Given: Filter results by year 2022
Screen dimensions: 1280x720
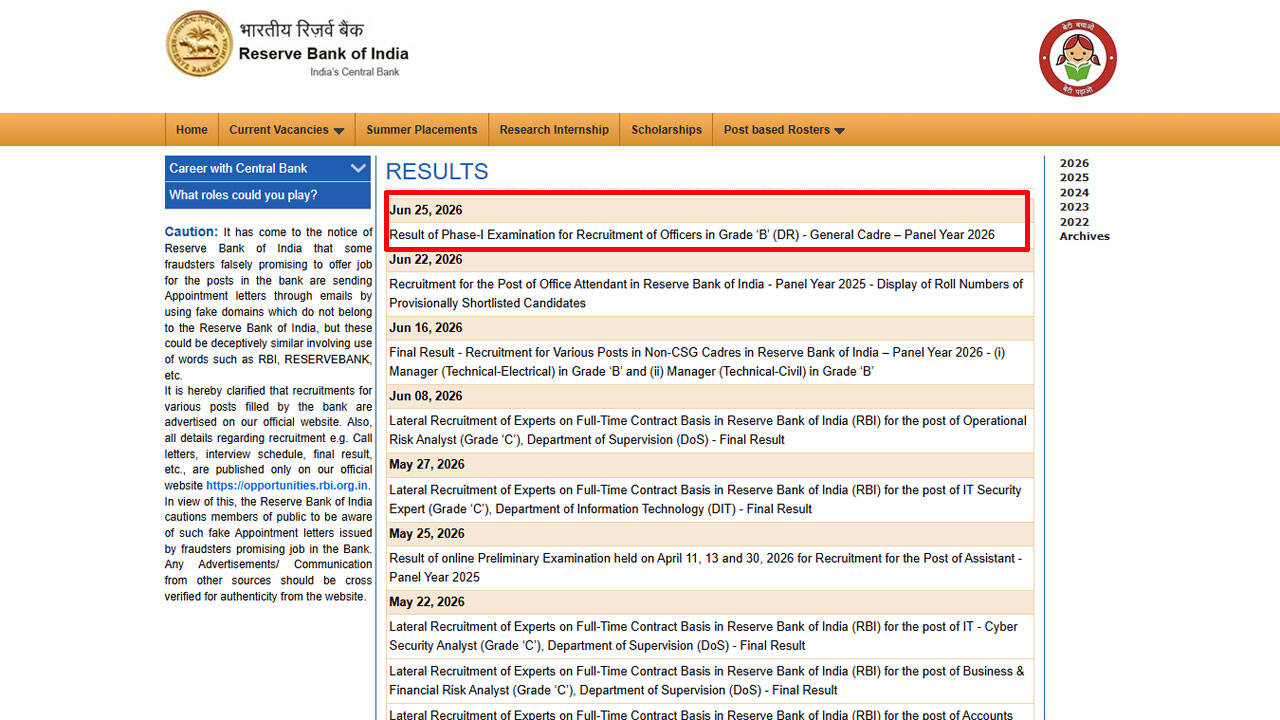Looking at the screenshot, I should point(1074,222).
